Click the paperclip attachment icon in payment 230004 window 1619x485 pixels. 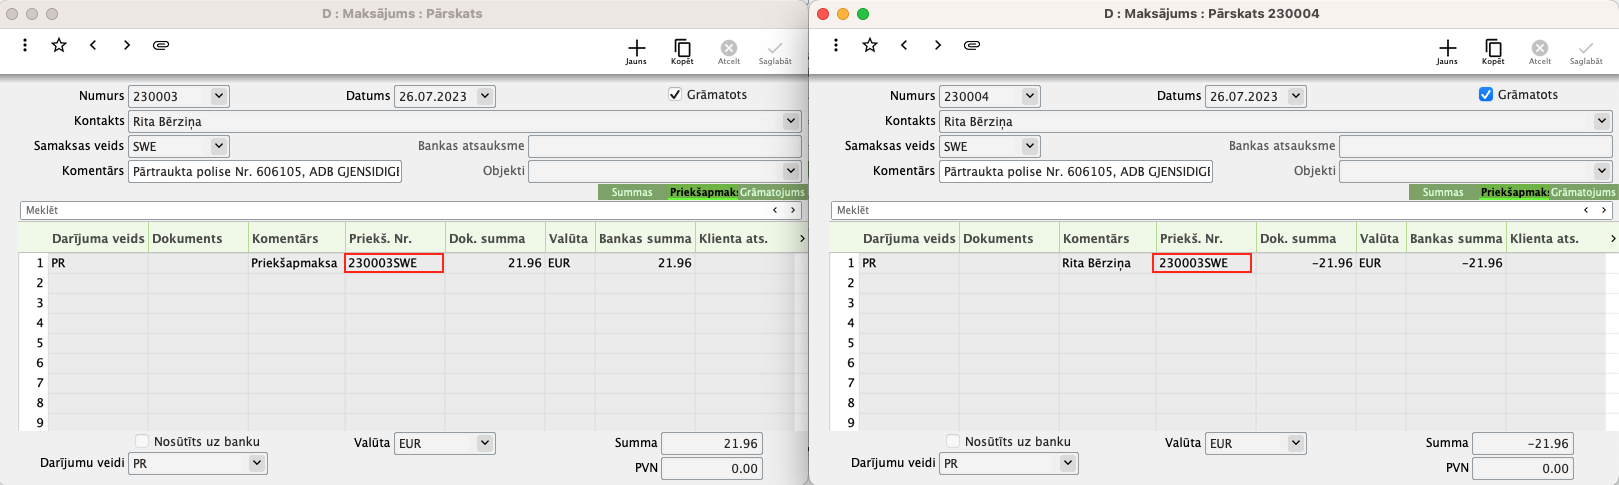point(972,45)
